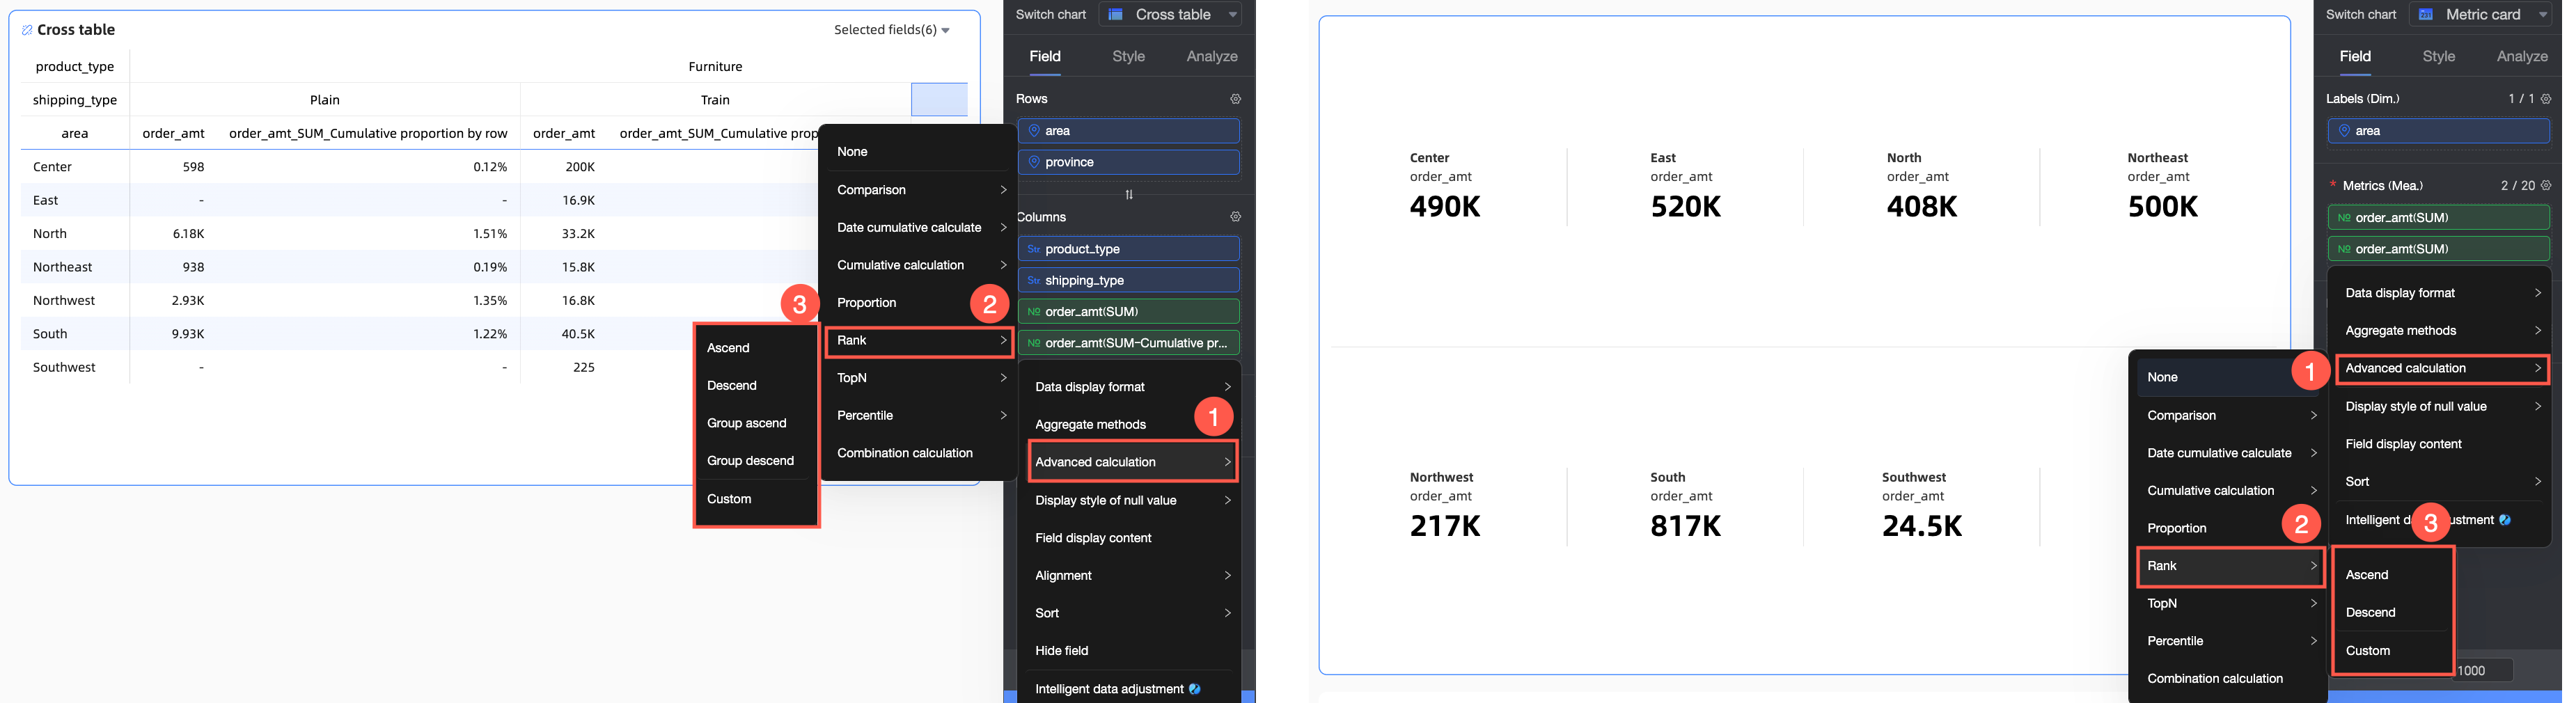Expand the Selected fields(6) dropdown
The height and width of the screenshot is (703, 2576).
coord(891,30)
